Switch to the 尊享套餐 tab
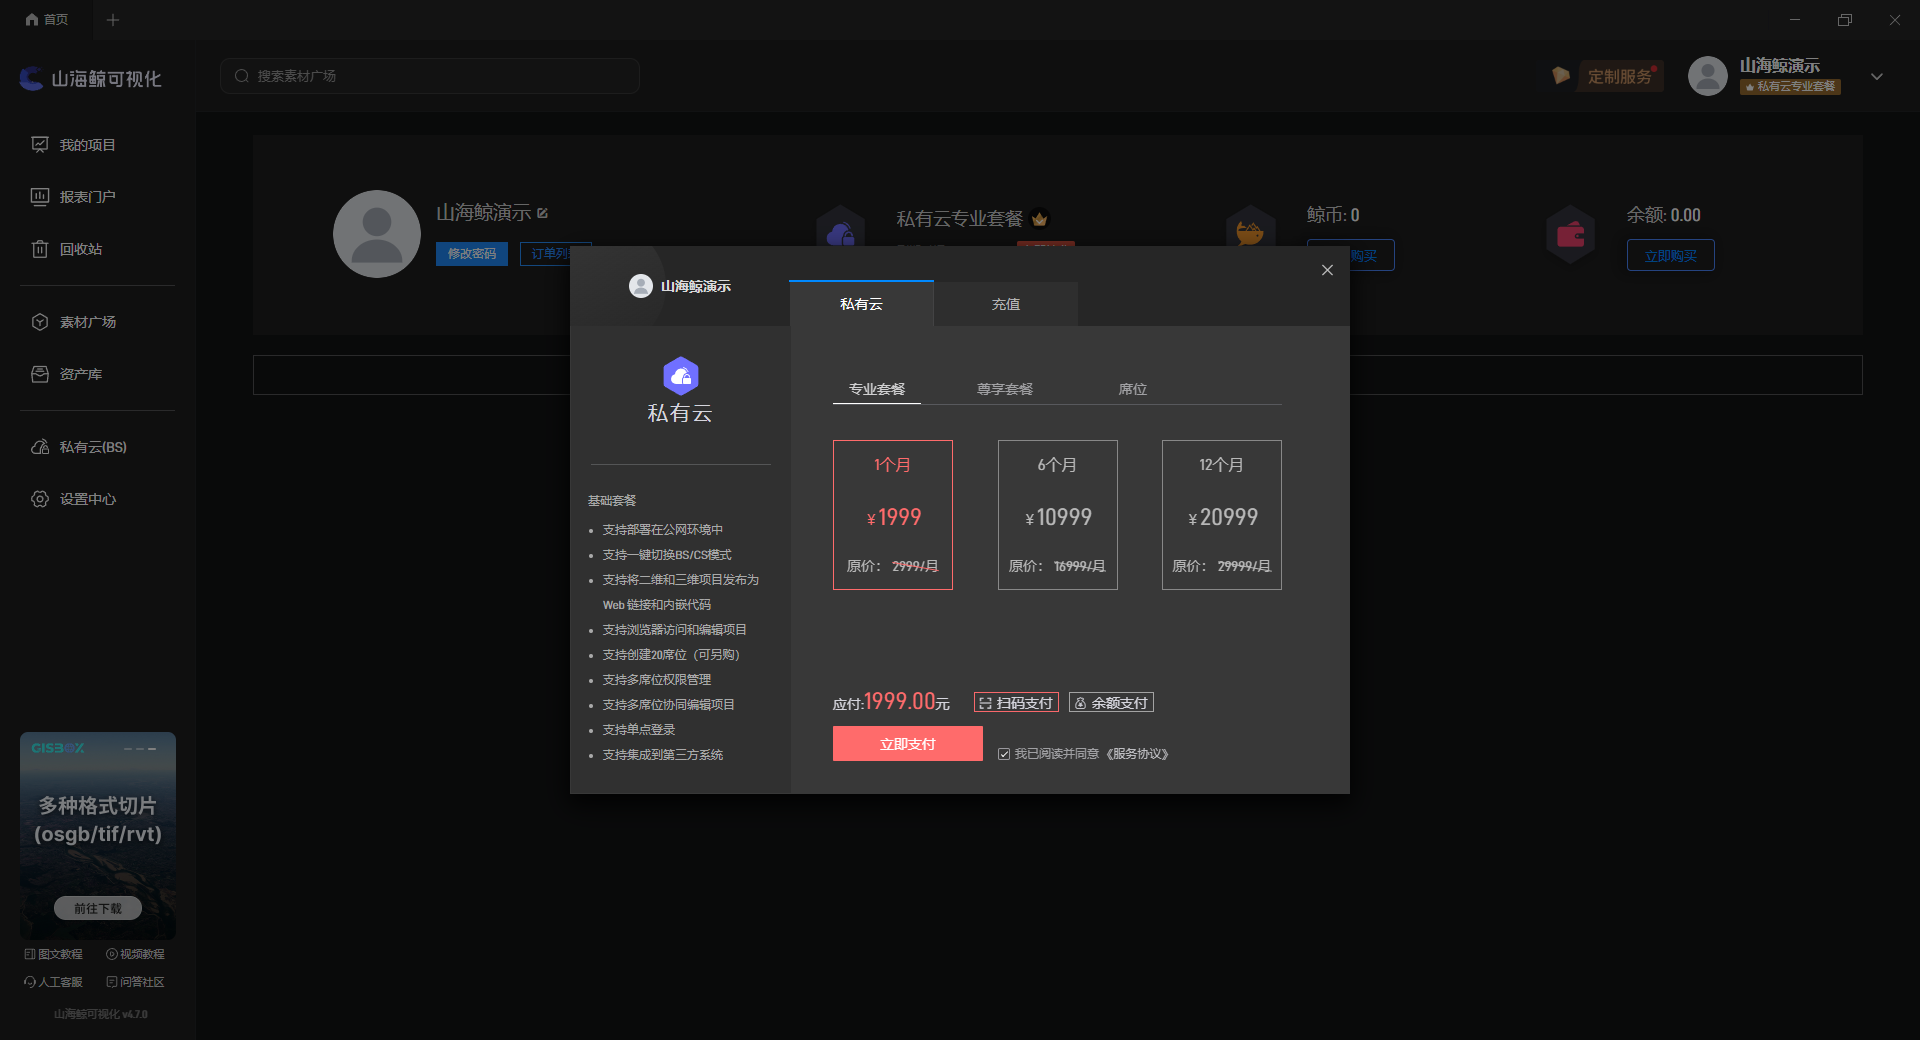This screenshot has height=1040, width=1920. coord(1004,389)
